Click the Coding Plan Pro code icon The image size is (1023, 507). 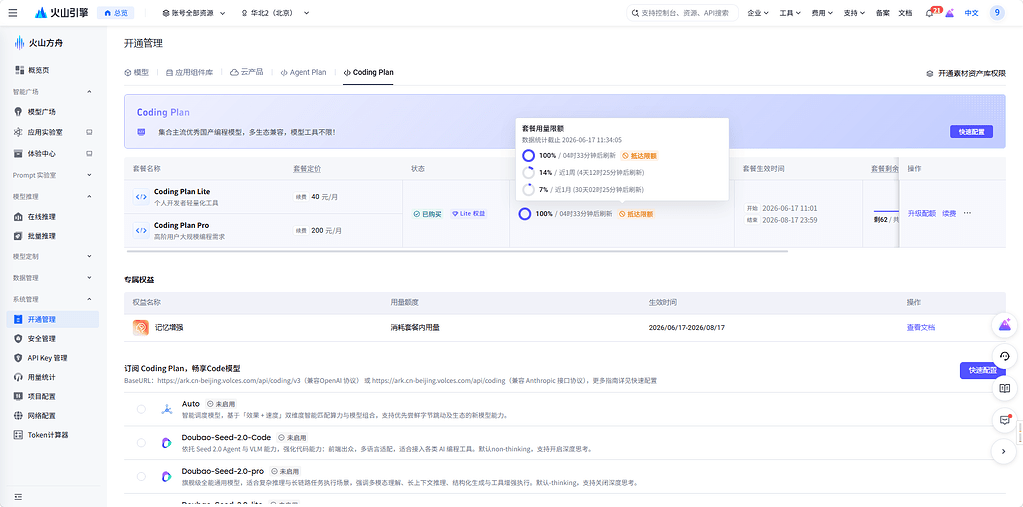[141, 230]
